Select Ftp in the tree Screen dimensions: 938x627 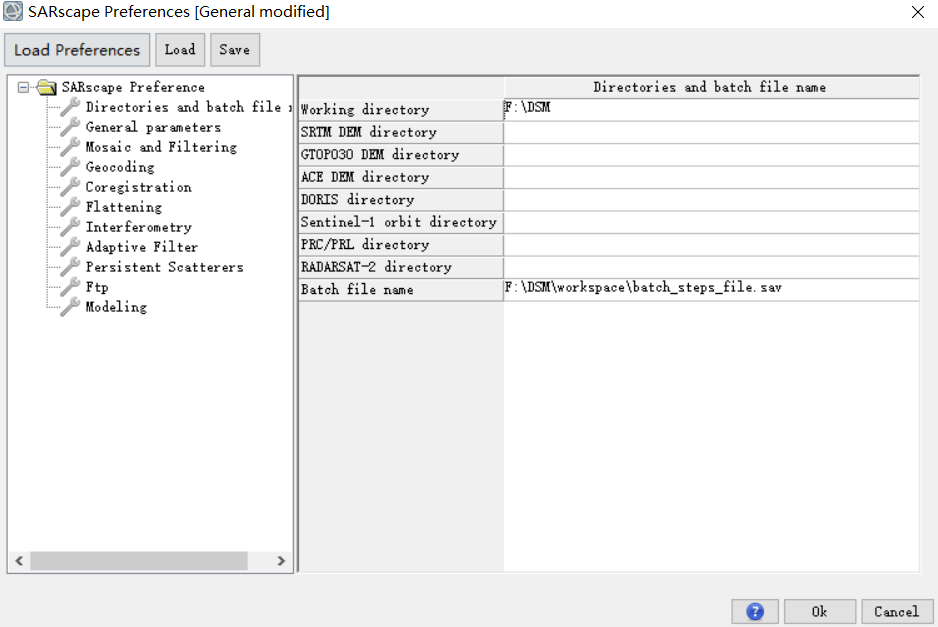(x=97, y=287)
